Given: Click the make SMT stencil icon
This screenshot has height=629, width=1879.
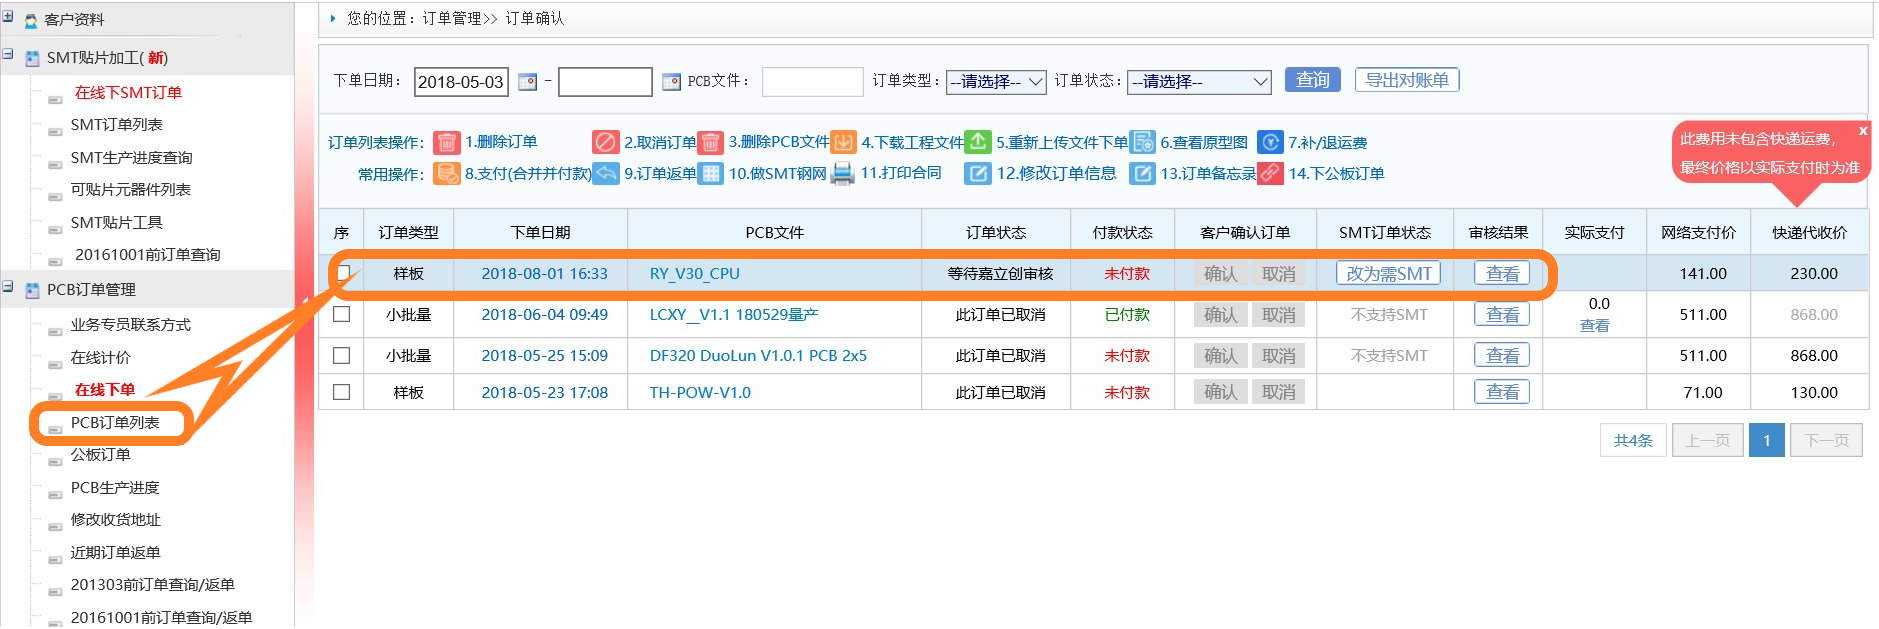Looking at the screenshot, I should pyautogui.click(x=710, y=174).
